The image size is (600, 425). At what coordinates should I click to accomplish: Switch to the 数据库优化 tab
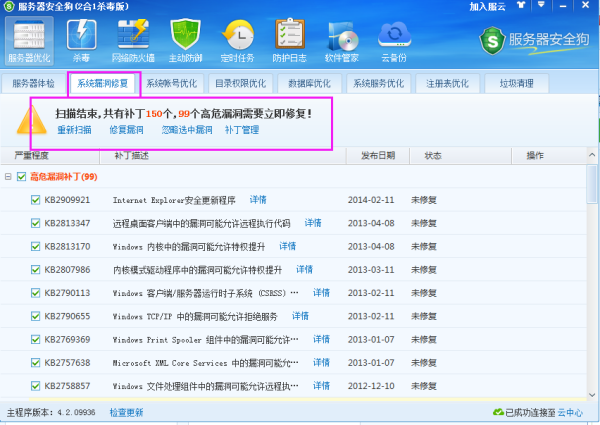309,83
